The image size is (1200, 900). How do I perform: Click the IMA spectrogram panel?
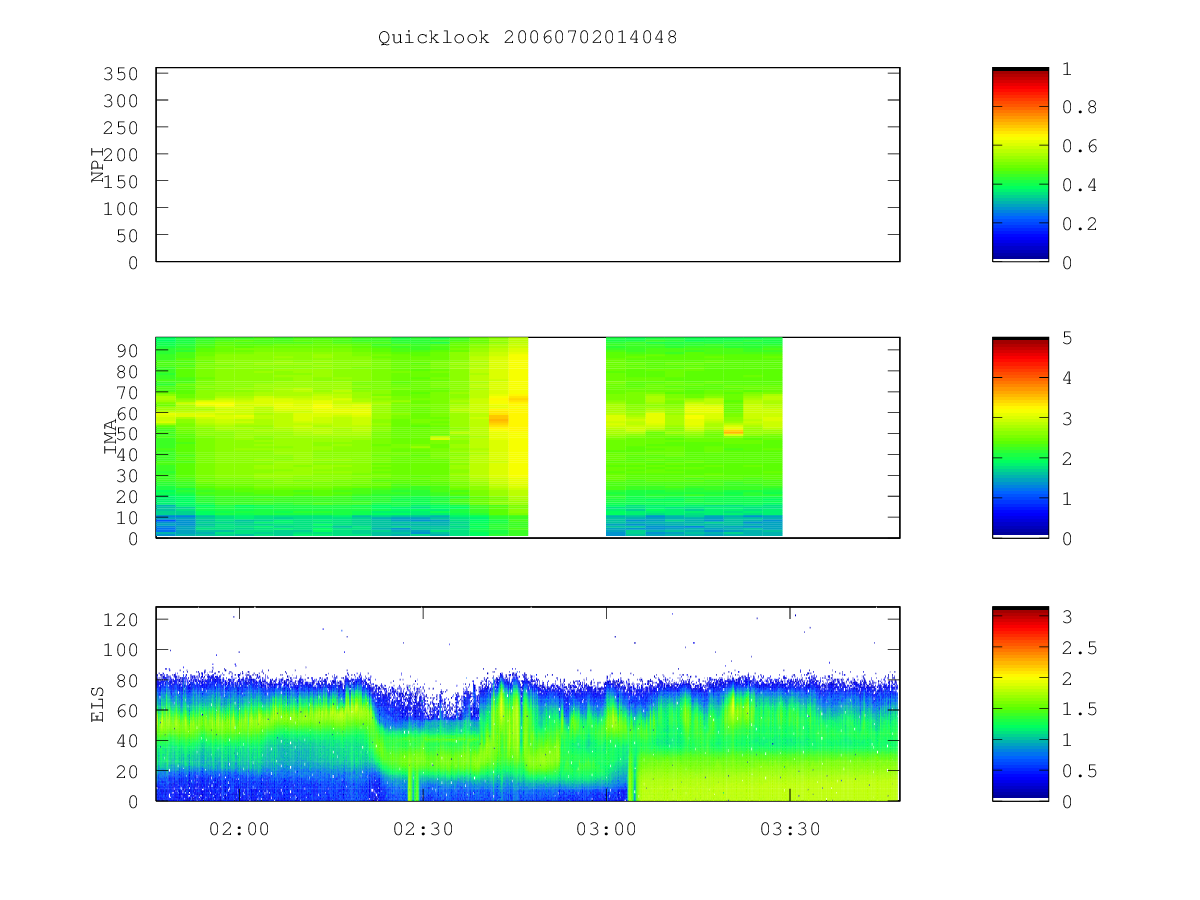coord(528,437)
